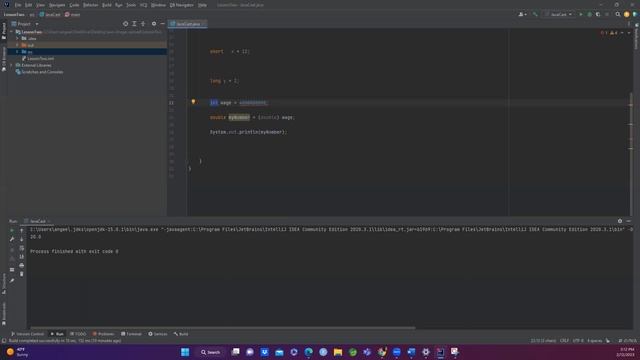
Task: Expand the .idea folder node
Action: [17, 38]
